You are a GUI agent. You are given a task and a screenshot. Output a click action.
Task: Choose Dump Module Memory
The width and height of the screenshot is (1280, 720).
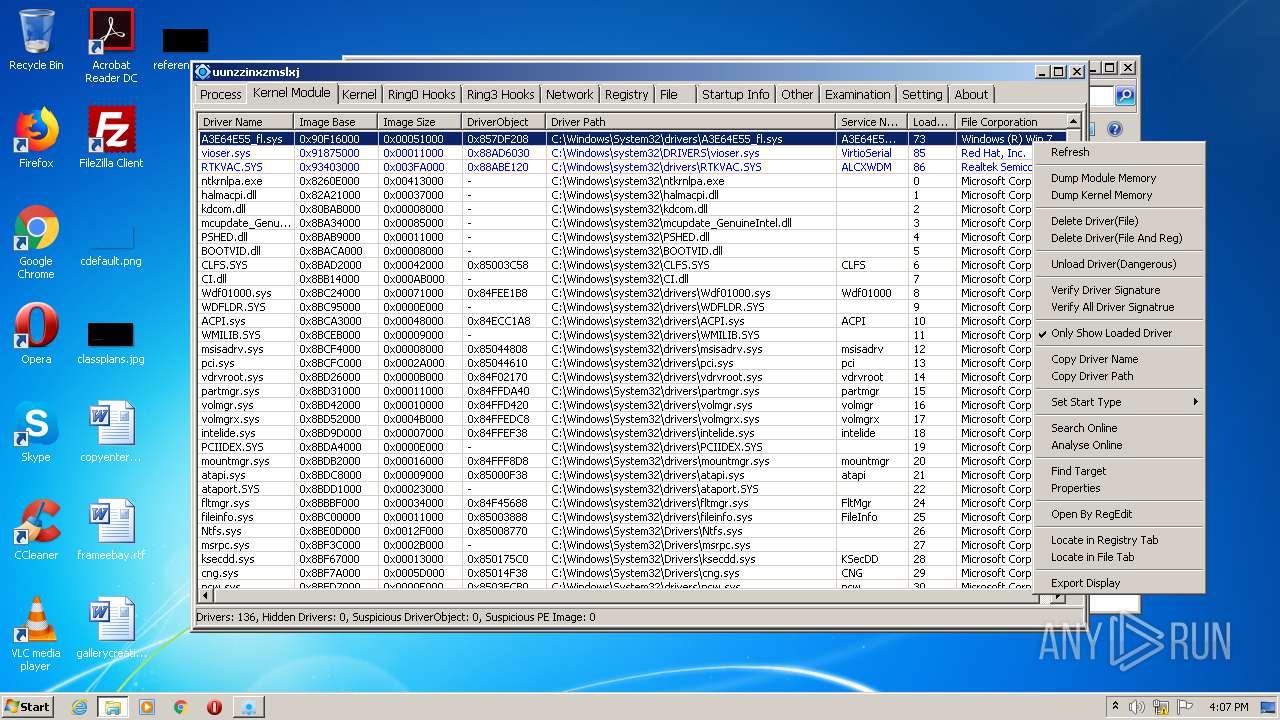pos(1119,178)
